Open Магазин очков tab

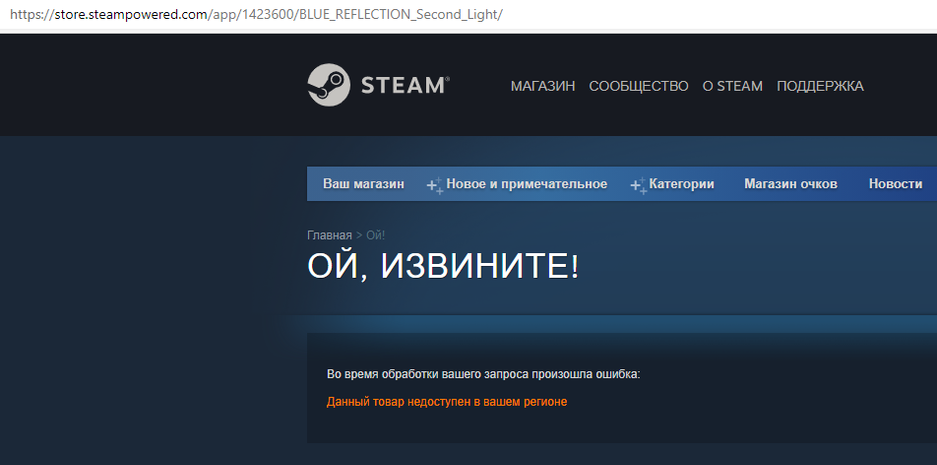tap(791, 184)
